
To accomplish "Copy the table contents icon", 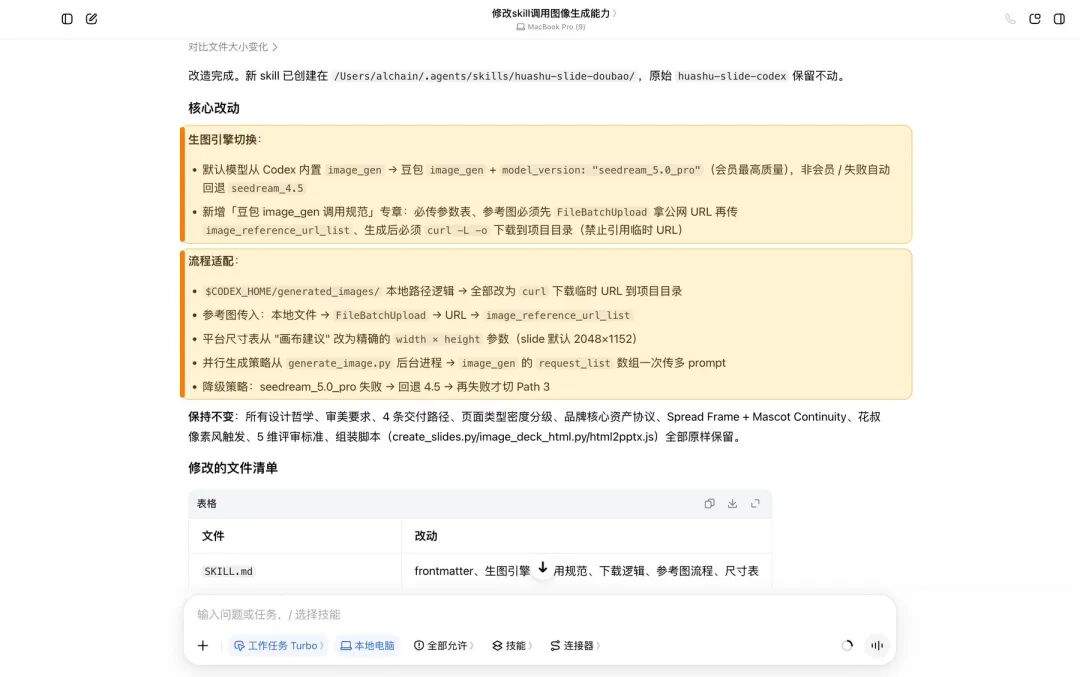I will [x=709, y=503].
